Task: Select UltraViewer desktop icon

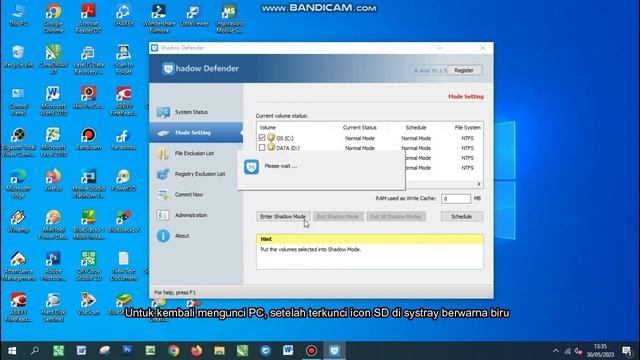Action: click(194, 15)
